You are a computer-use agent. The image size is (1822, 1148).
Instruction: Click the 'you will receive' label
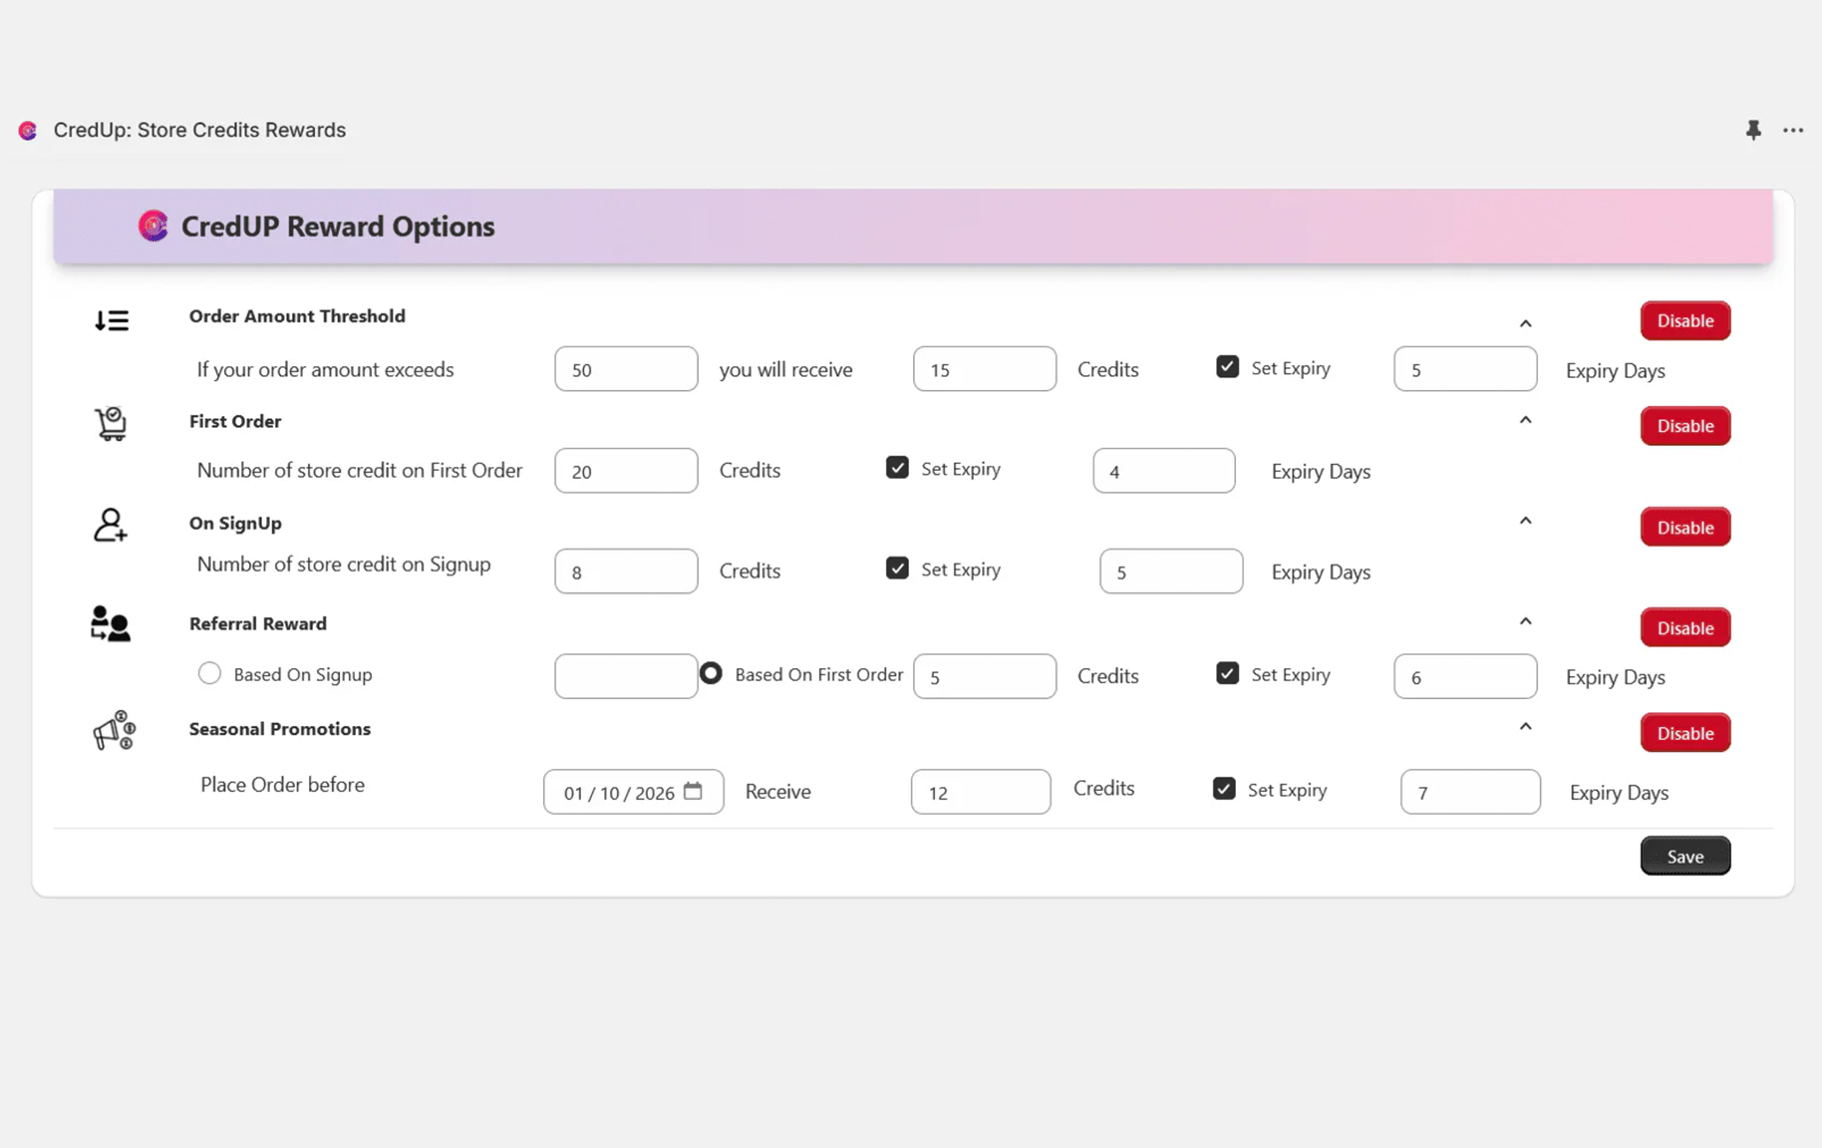[x=786, y=370]
